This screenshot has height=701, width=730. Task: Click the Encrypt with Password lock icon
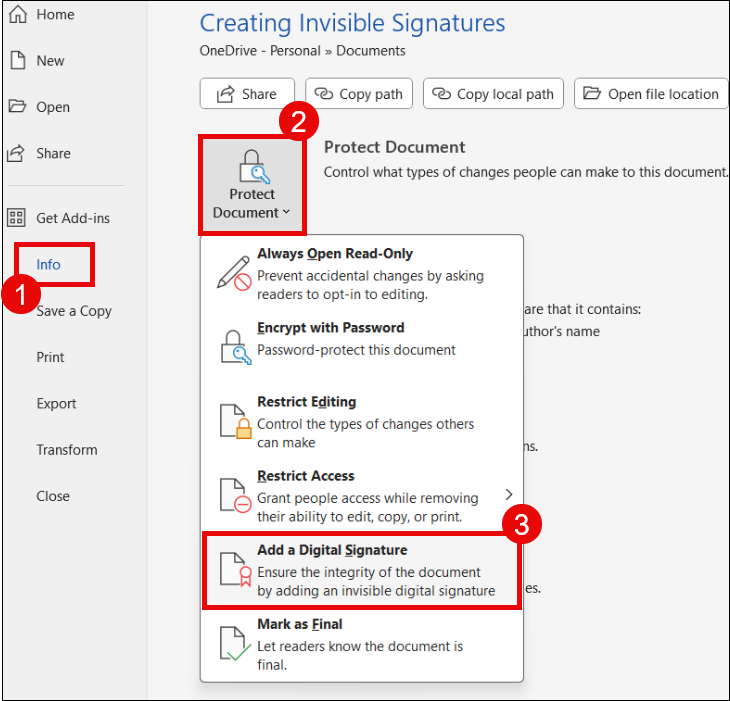point(234,346)
